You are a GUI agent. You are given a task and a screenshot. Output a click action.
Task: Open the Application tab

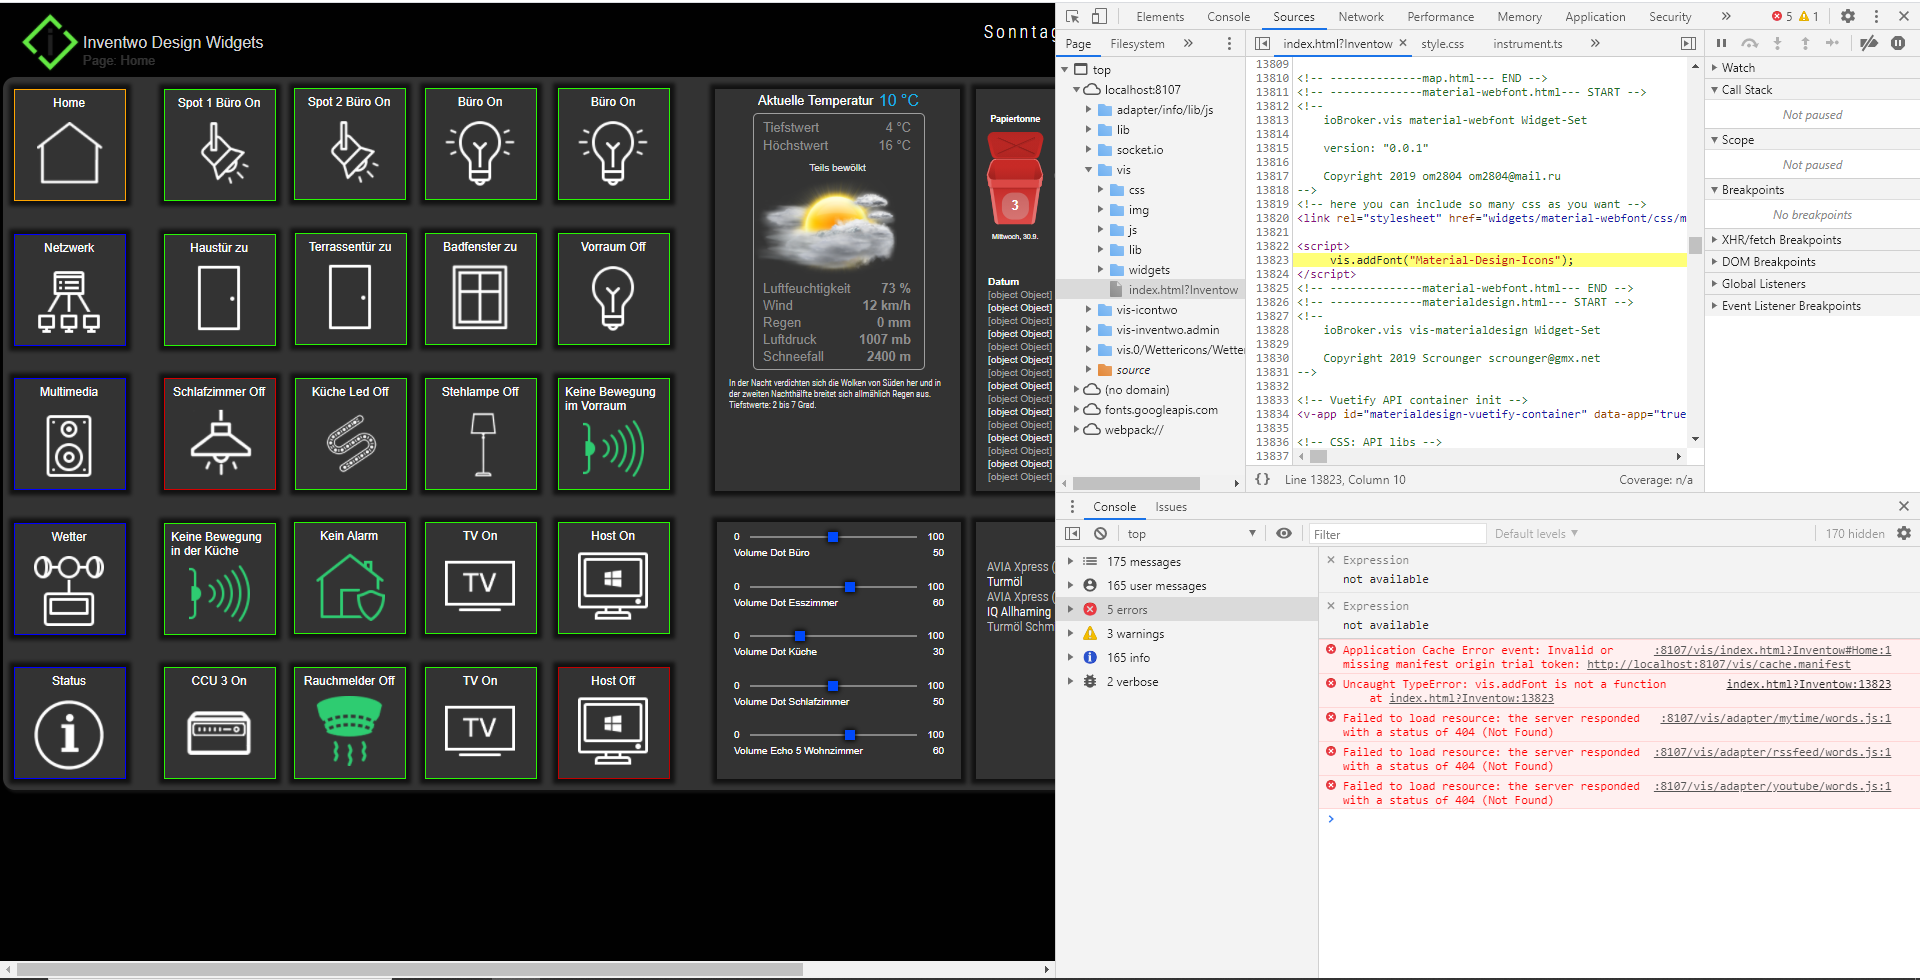(1595, 17)
